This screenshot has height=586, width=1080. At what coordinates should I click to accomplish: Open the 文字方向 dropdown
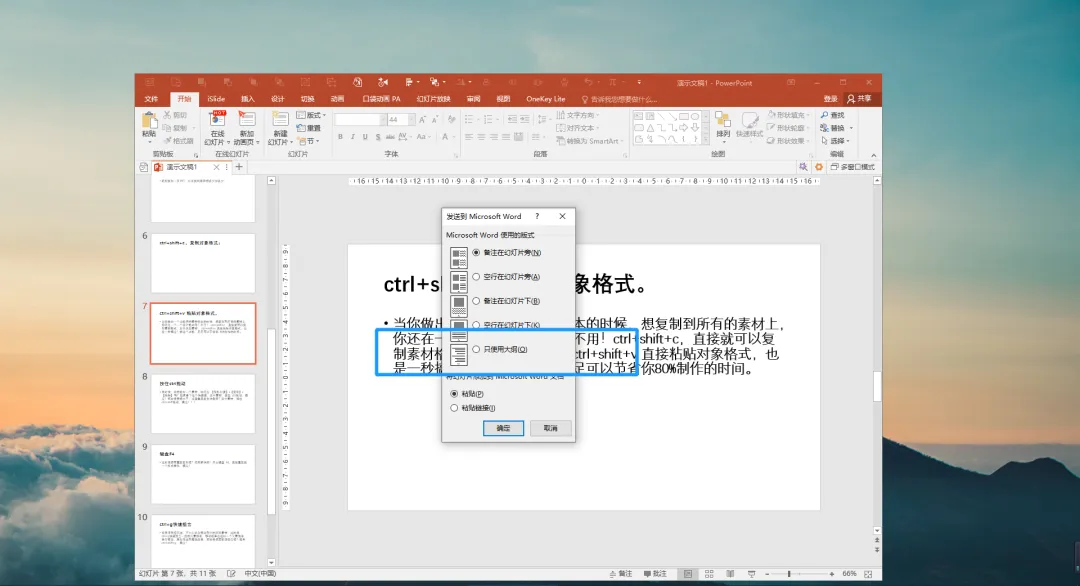pyautogui.click(x=577, y=115)
